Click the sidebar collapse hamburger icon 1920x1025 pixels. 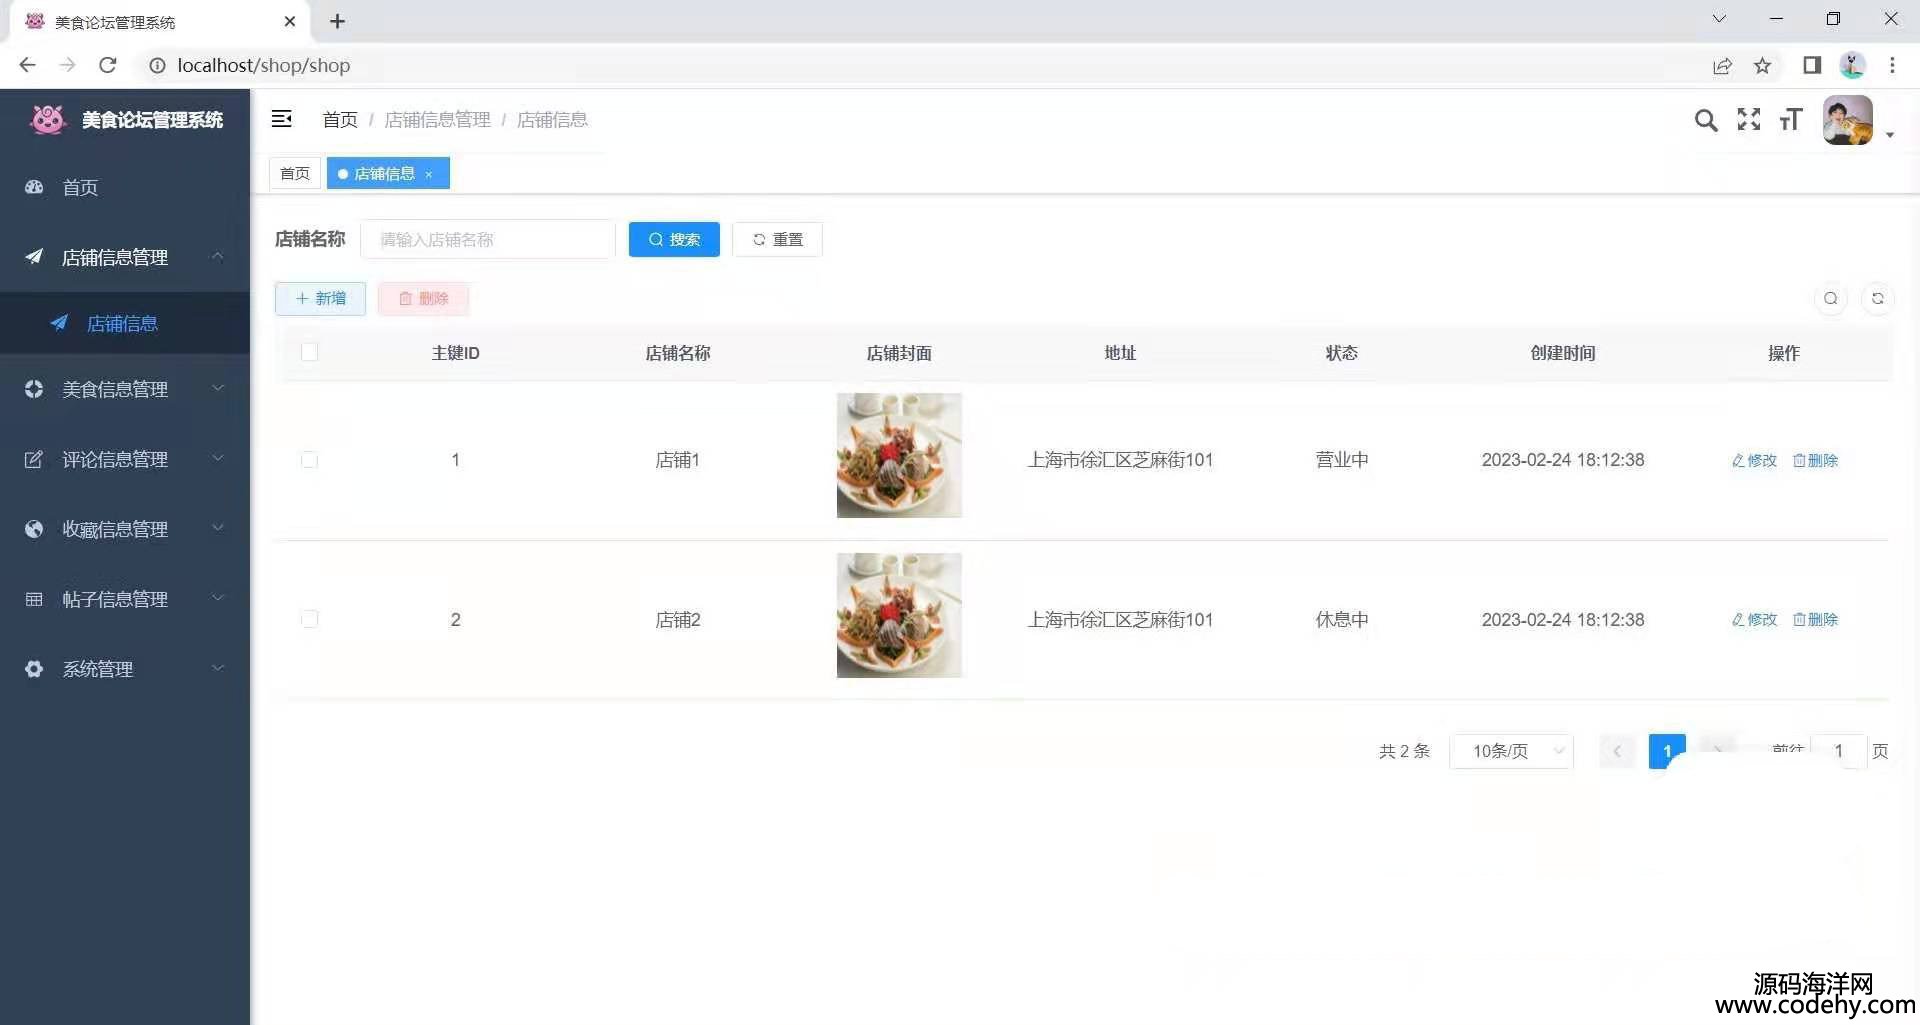coord(282,119)
